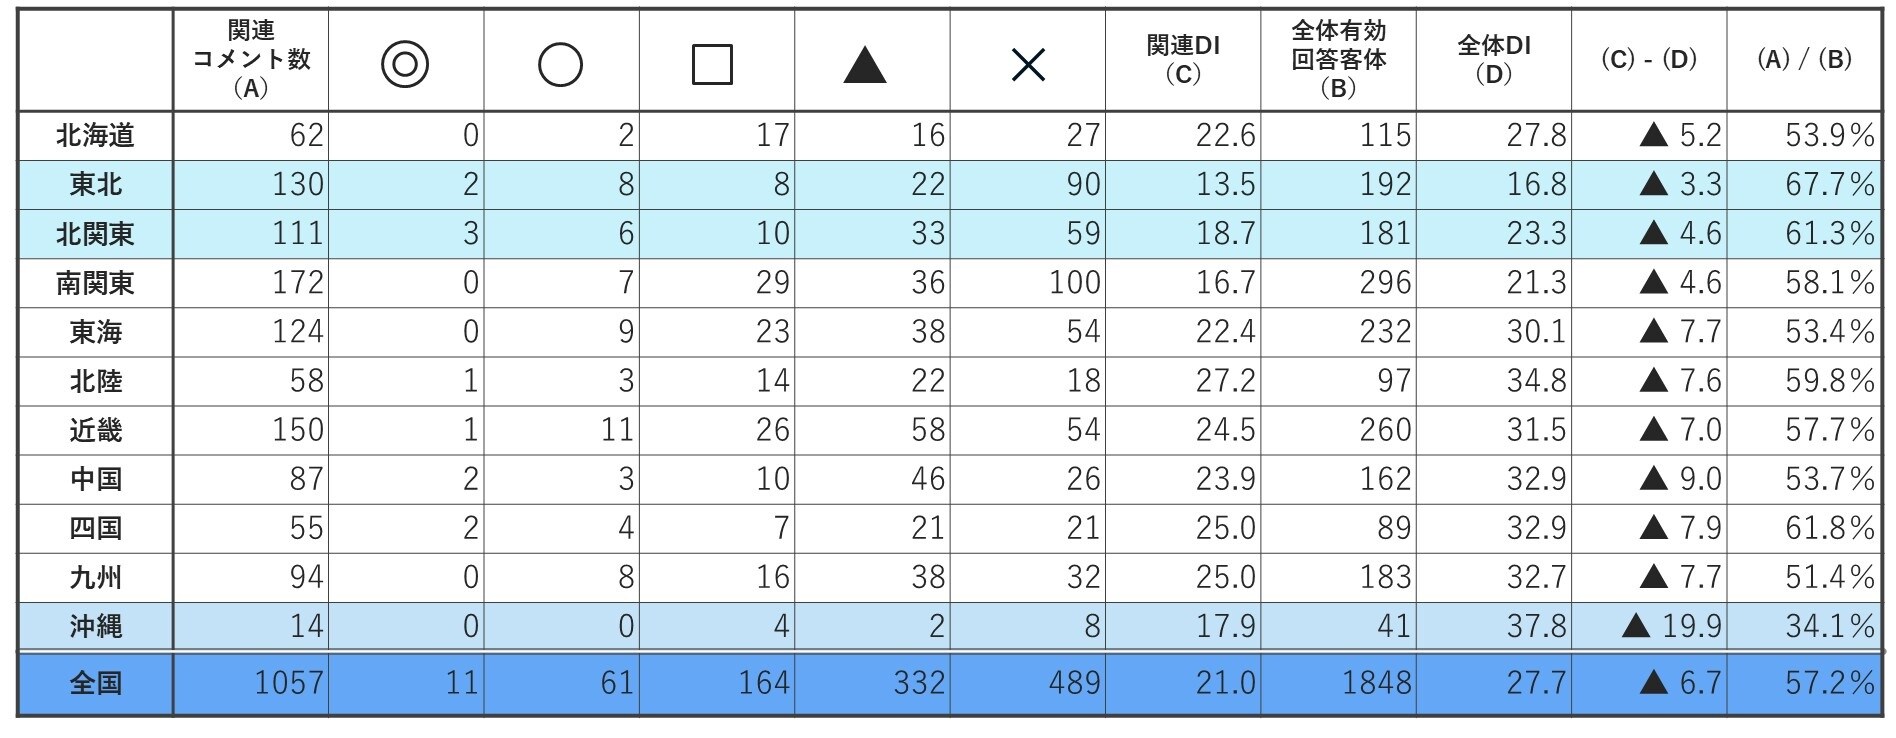Viewport: 1896px width, 738px height.
Task: Click the triangle marker beside 6.7
Action: [1654, 684]
